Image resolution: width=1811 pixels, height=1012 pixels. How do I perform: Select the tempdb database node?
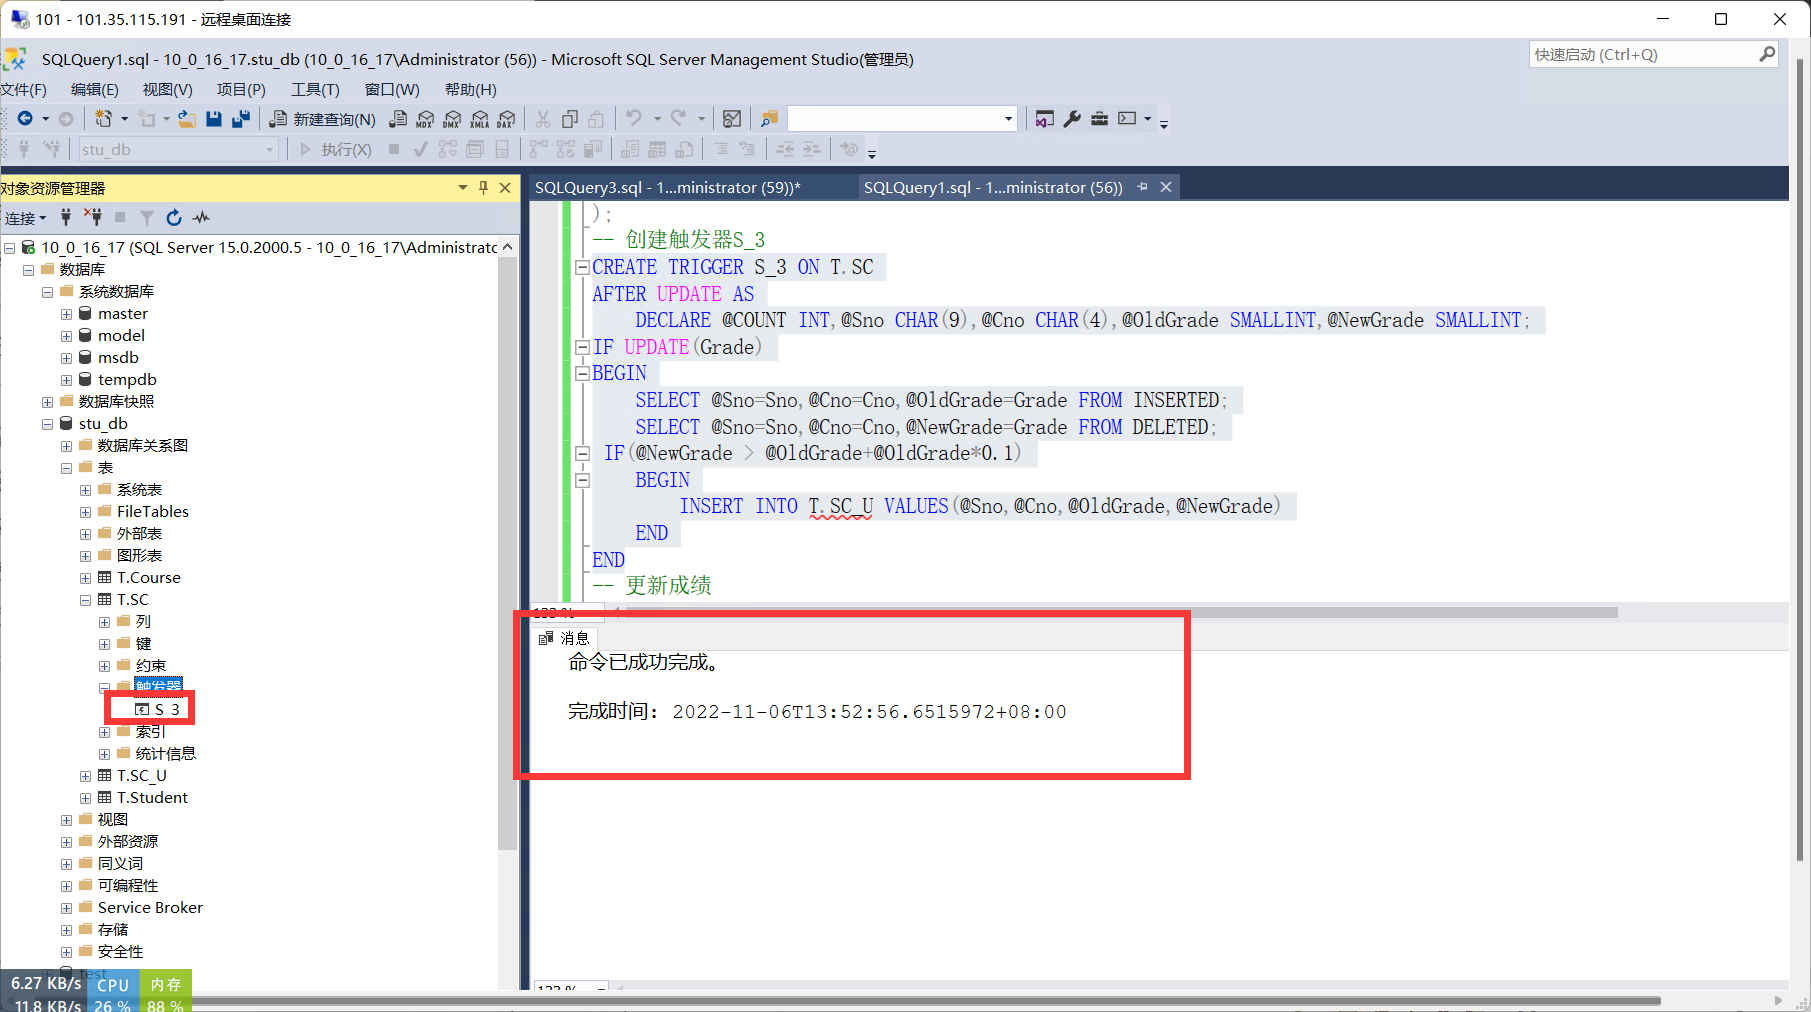pos(127,380)
